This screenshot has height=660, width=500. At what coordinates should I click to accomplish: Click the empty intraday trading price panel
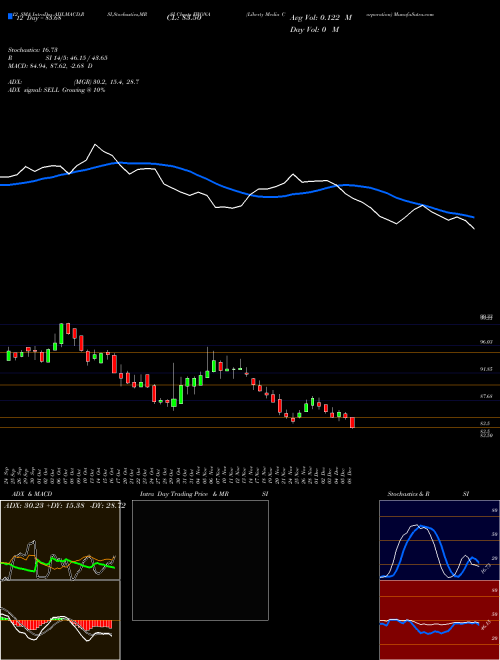coord(200,560)
